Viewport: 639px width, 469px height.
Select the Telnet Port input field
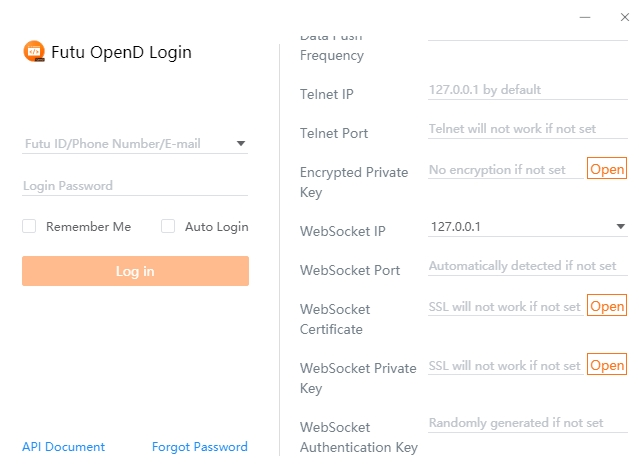pos(527,130)
